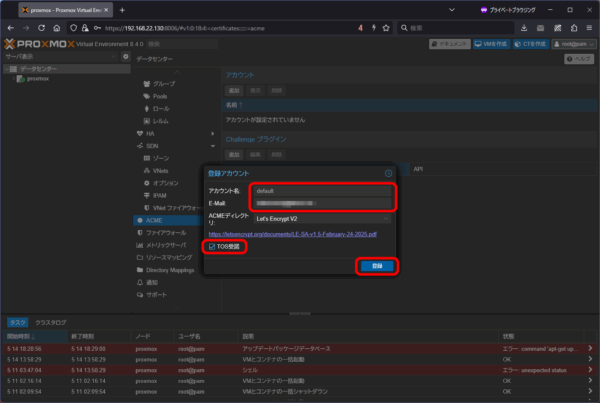Click the help button
This screenshot has height=403, width=600.
click(x=579, y=59)
